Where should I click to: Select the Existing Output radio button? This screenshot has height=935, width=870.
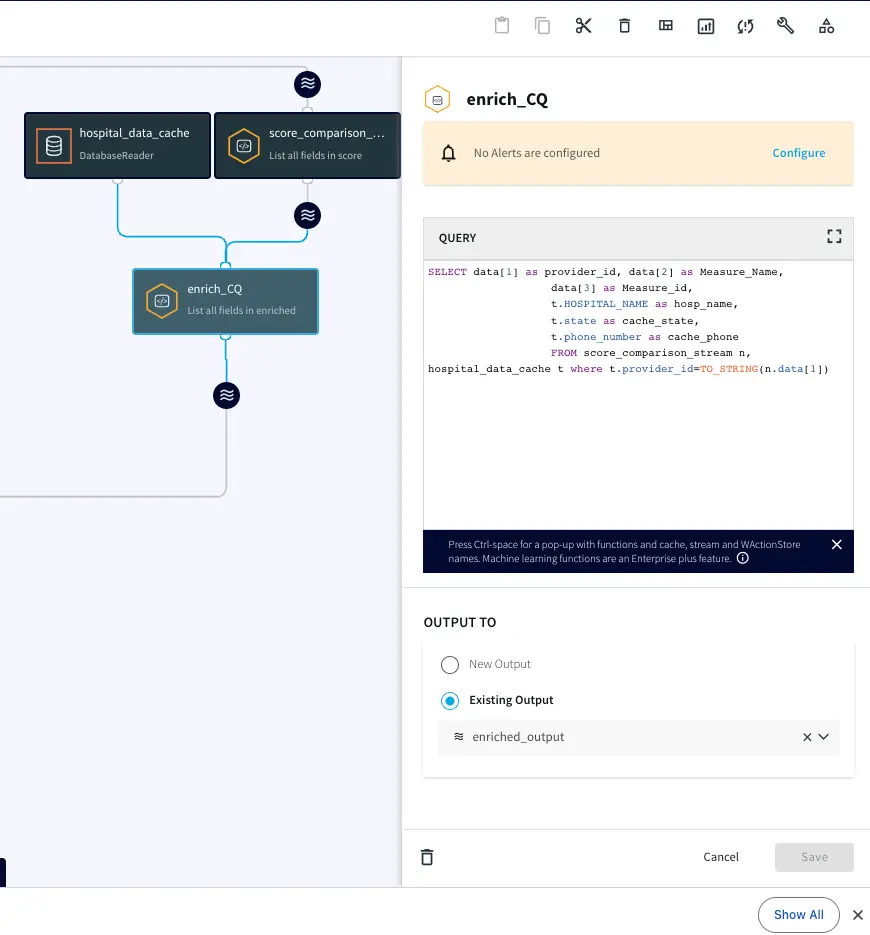click(x=450, y=701)
